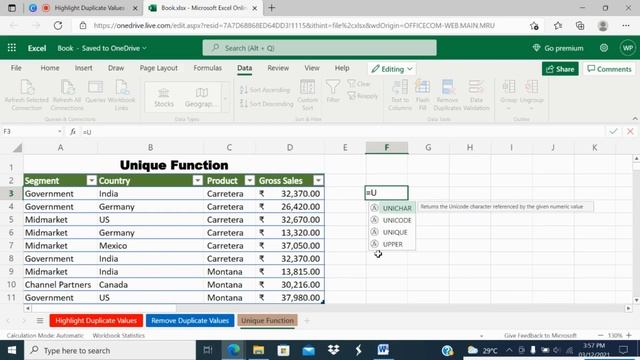Add a new sheet with plus

pos(307,320)
